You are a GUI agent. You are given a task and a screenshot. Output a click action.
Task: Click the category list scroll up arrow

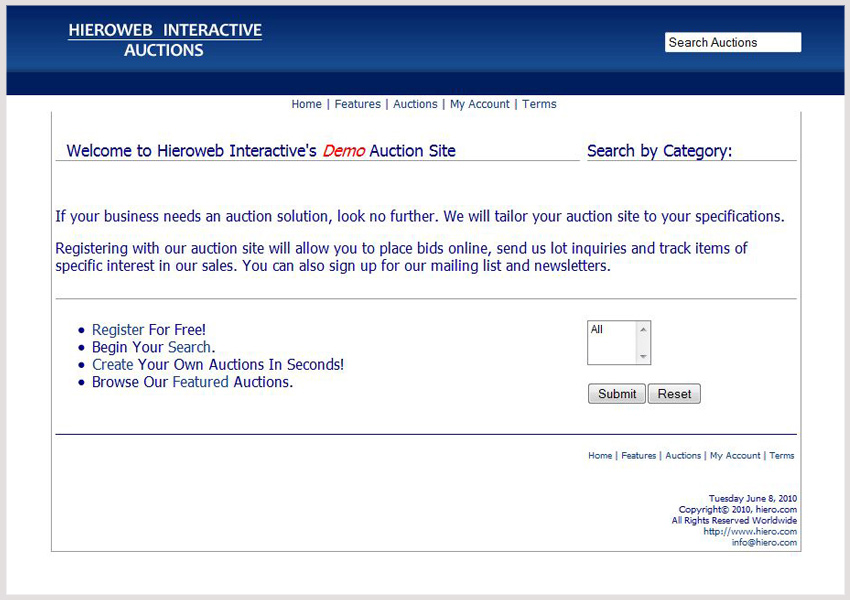pyautogui.click(x=643, y=330)
